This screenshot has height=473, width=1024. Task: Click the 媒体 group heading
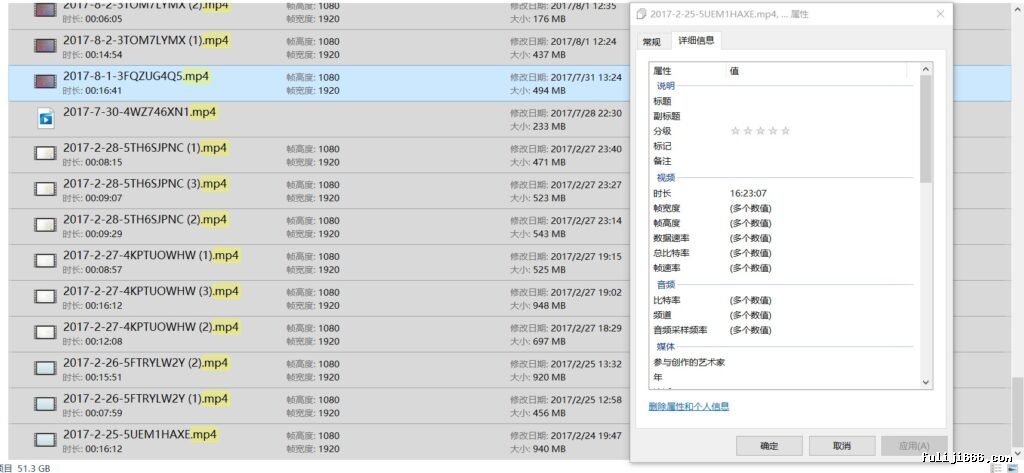(x=665, y=347)
